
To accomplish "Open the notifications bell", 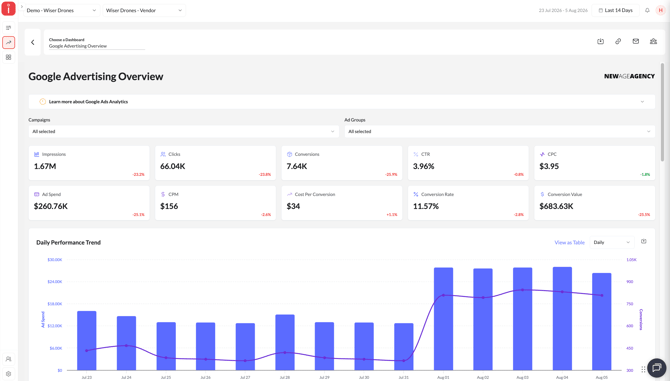I will [x=647, y=10].
